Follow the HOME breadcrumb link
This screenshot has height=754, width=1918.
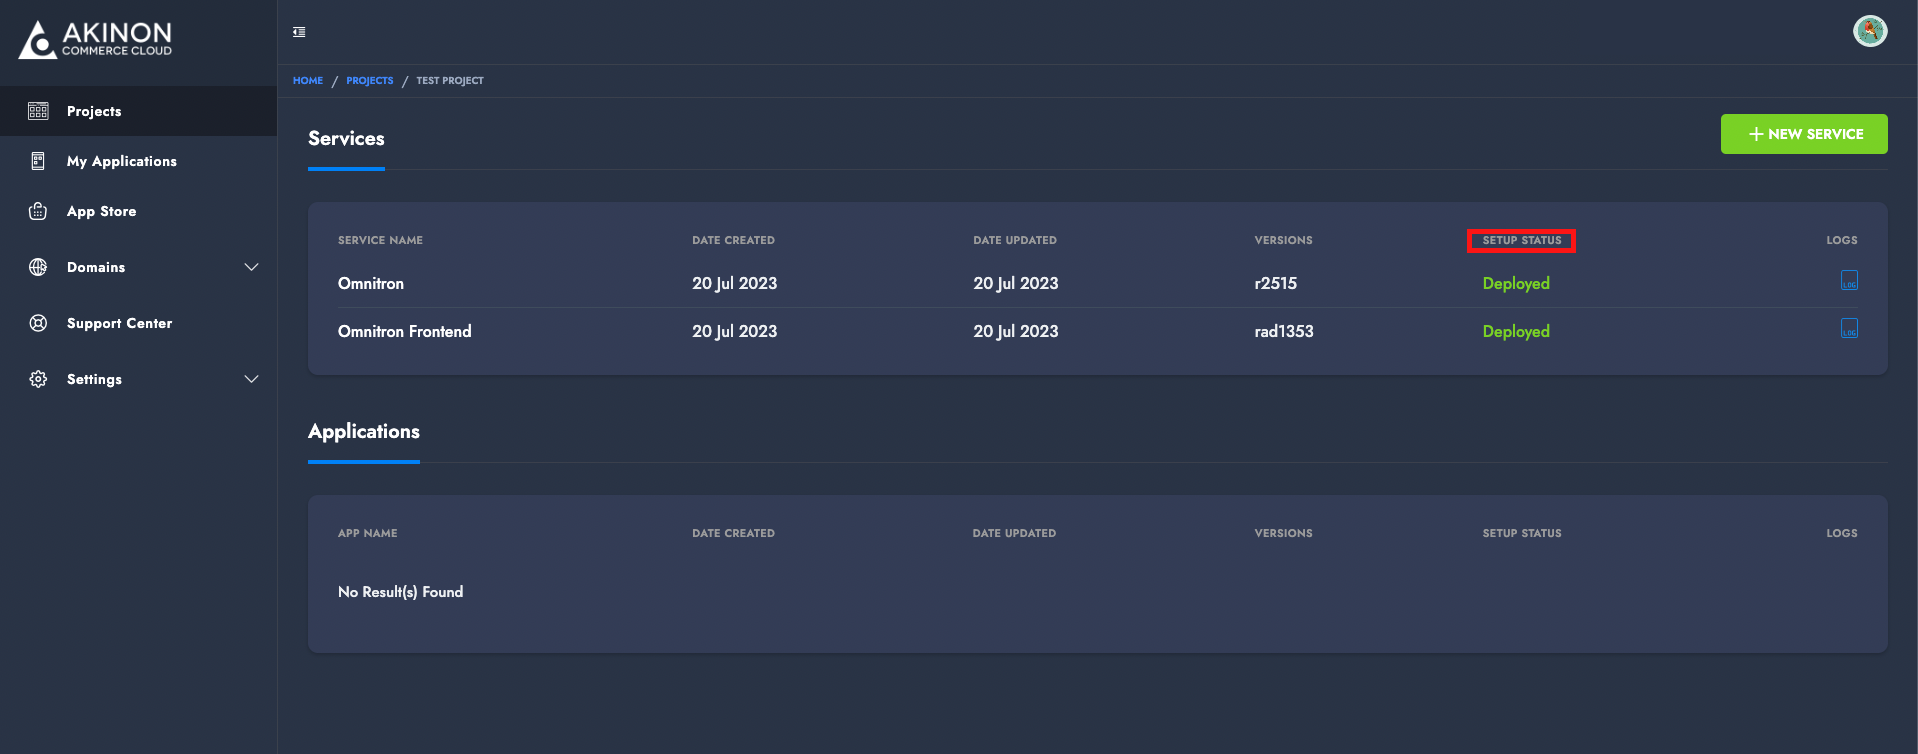[307, 81]
